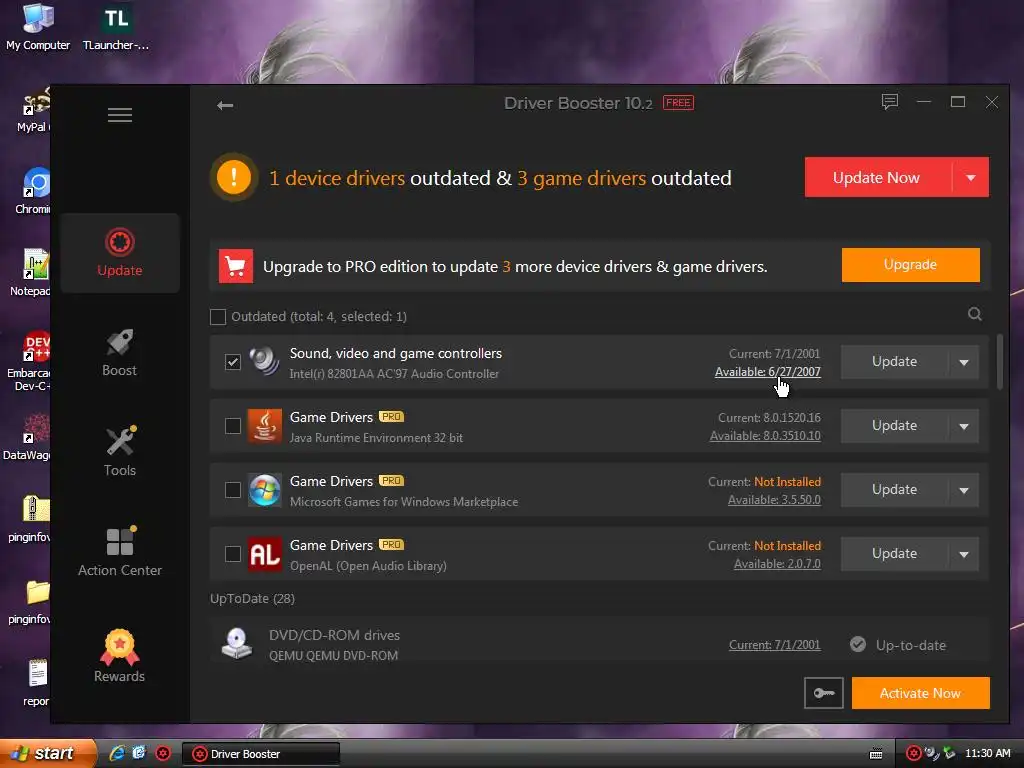1024x768 pixels.
Task: Click the driver list vertical scrollbar
Action: pyautogui.click(x=999, y=362)
